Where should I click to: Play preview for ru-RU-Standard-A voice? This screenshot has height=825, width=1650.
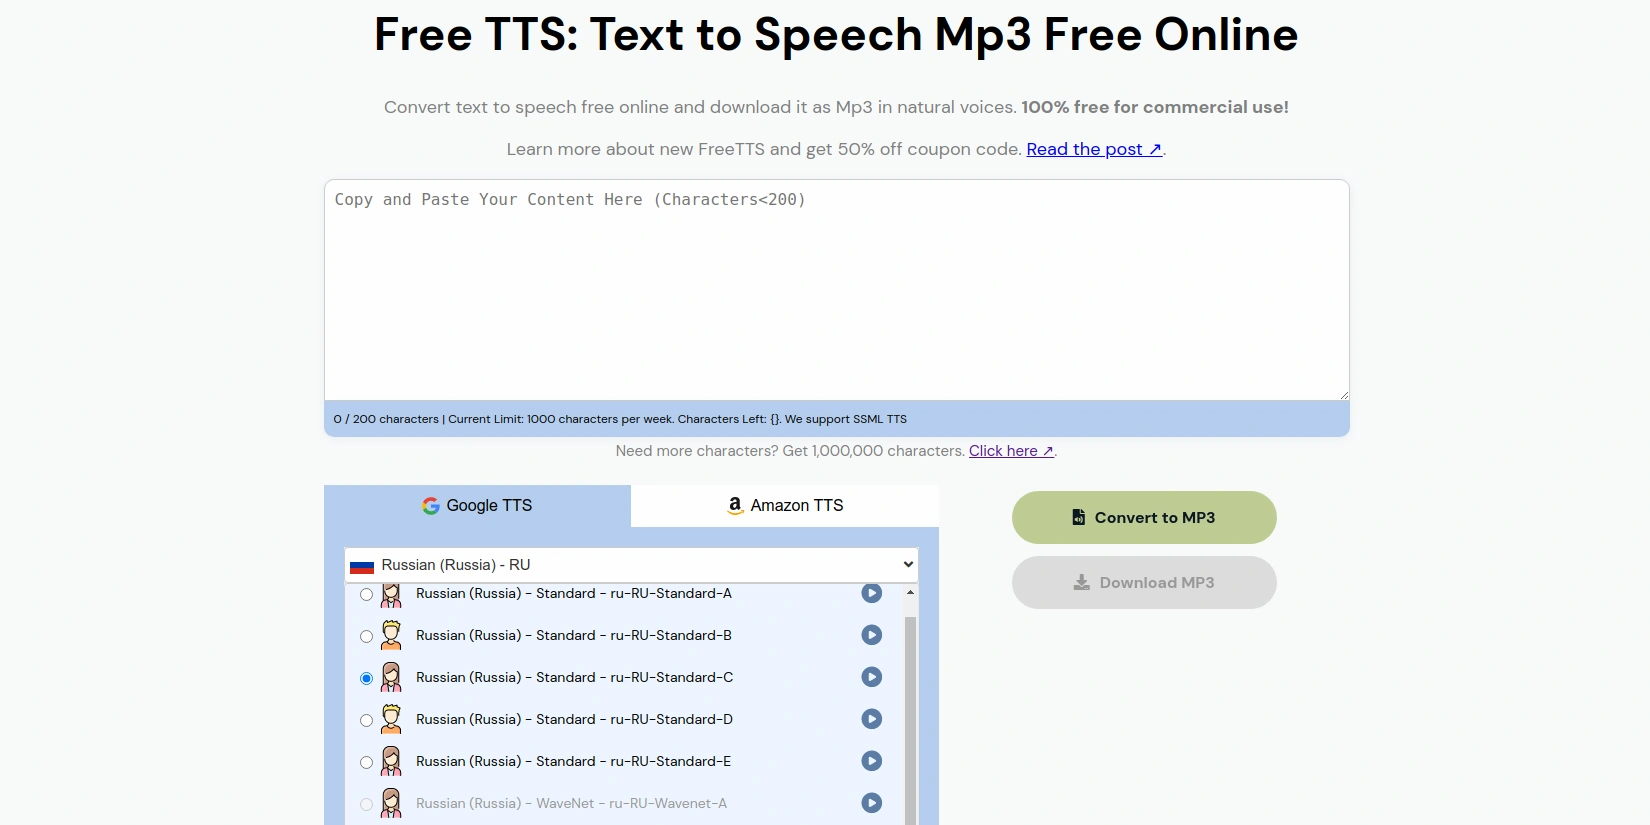click(872, 593)
